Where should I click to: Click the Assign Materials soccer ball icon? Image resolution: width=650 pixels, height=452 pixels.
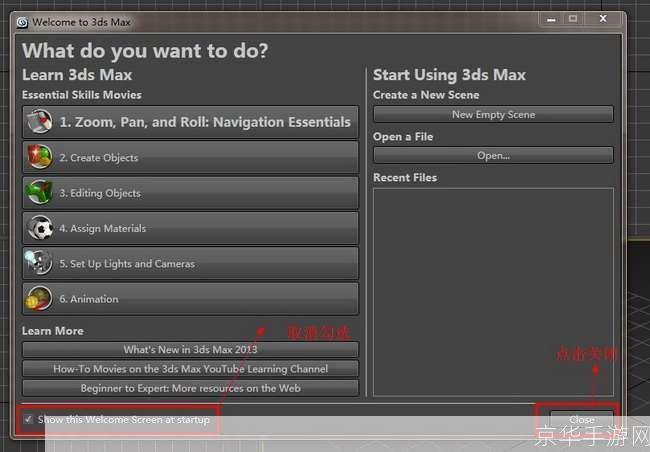(x=40, y=228)
